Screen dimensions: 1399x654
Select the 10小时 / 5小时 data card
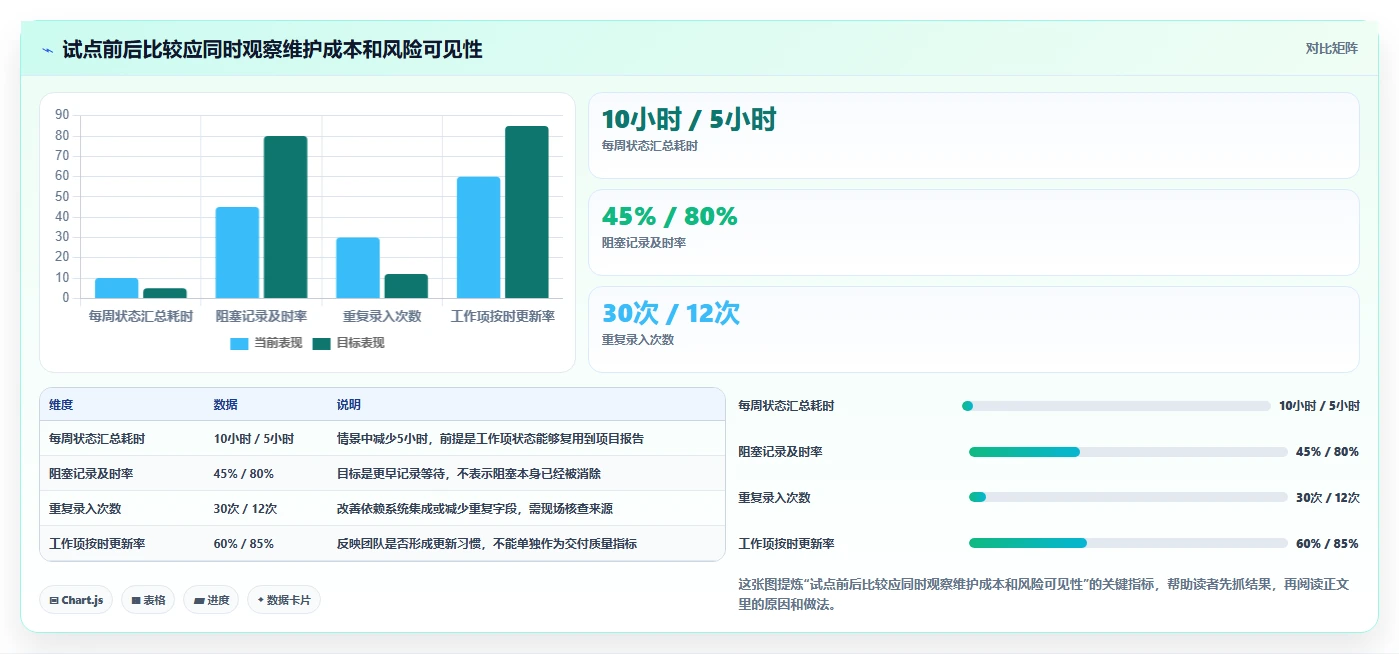click(973, 135)
